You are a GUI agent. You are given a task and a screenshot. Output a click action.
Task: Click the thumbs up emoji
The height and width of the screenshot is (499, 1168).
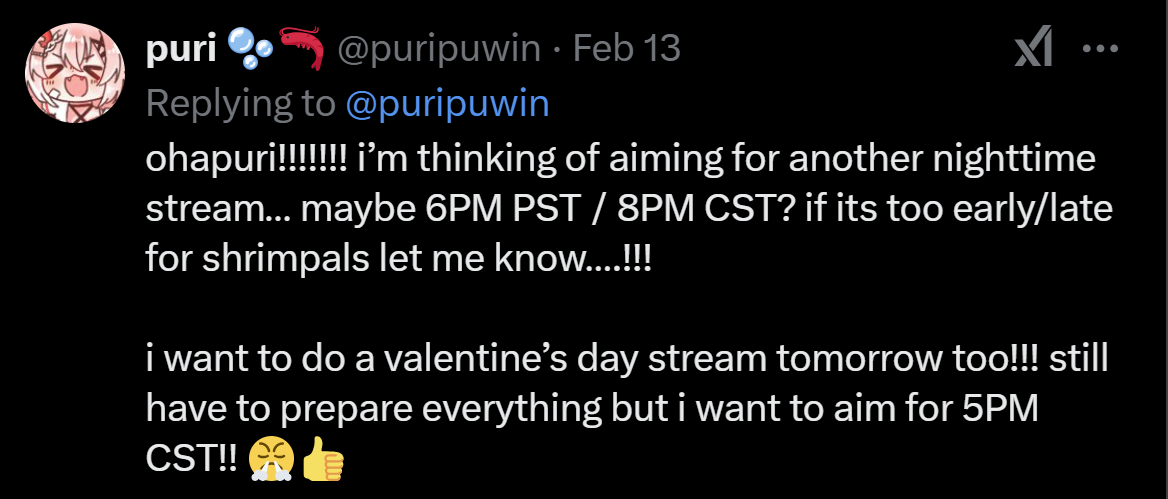tap(322, 460)
